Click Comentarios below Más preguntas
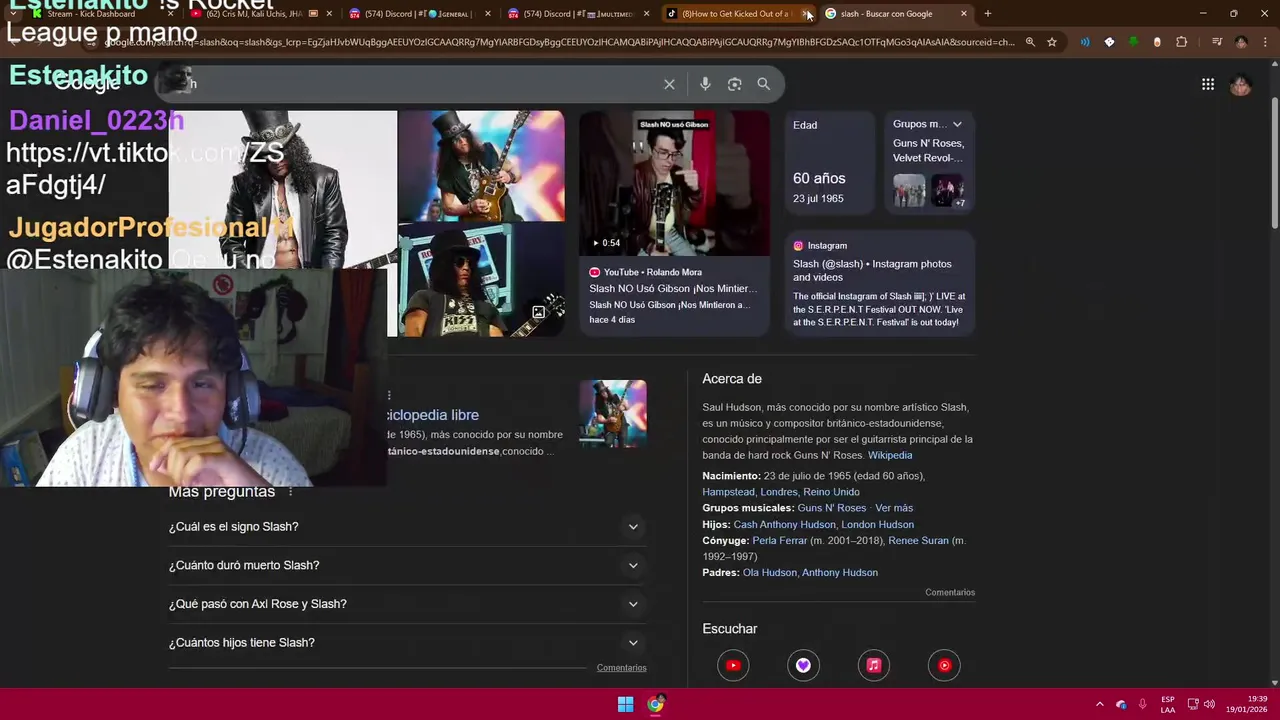The height and width of the screenshot is (720, 1280). coord(621,668)
